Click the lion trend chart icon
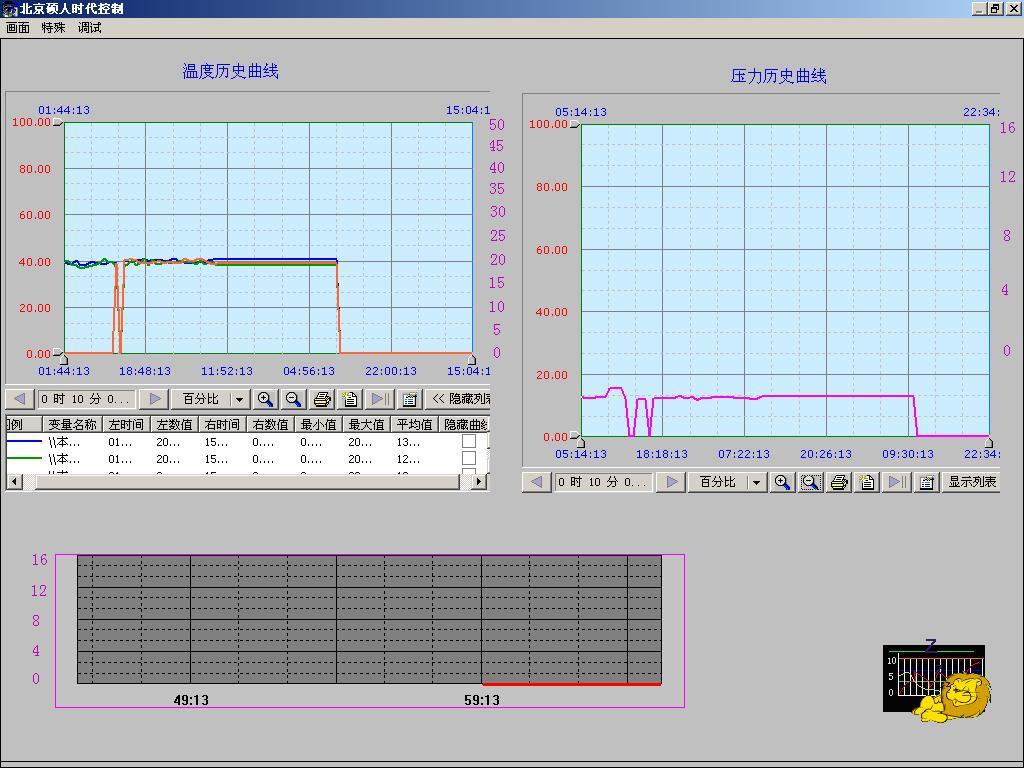The width and height of the screenshot is (1024, 768). click(x=938, y=680)
